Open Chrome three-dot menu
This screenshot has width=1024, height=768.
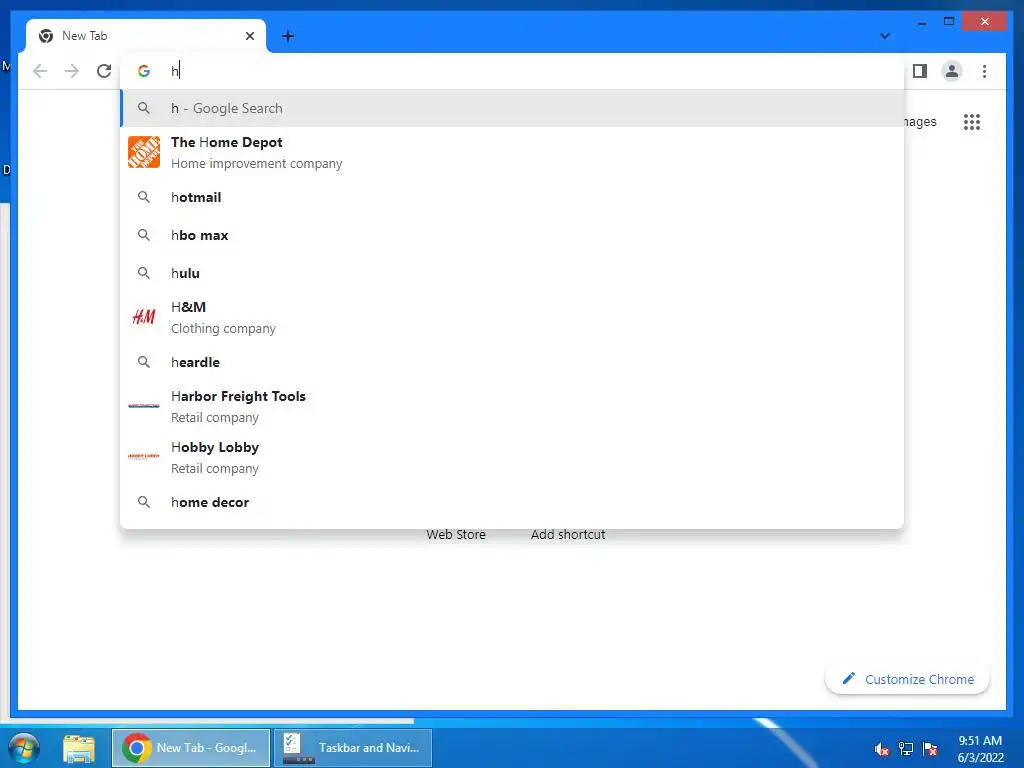coord(984,71)
